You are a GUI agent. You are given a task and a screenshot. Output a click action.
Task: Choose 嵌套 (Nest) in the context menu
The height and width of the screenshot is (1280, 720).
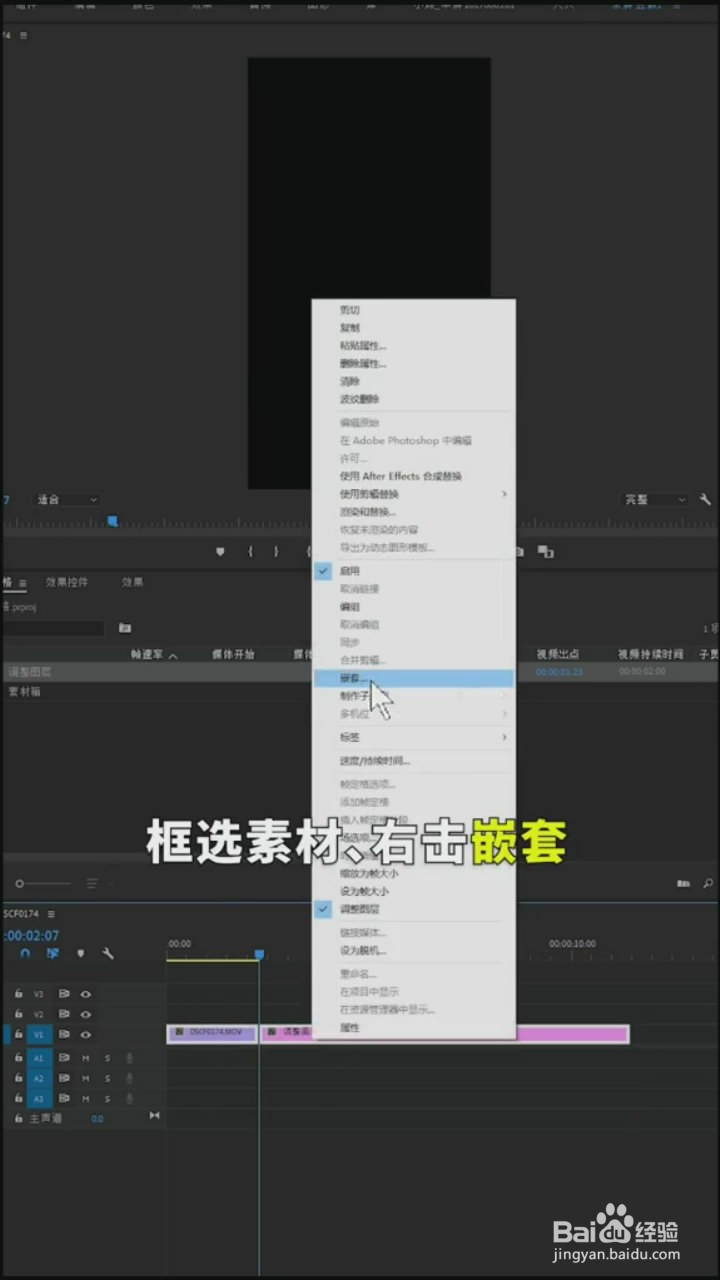pos(413,678)
